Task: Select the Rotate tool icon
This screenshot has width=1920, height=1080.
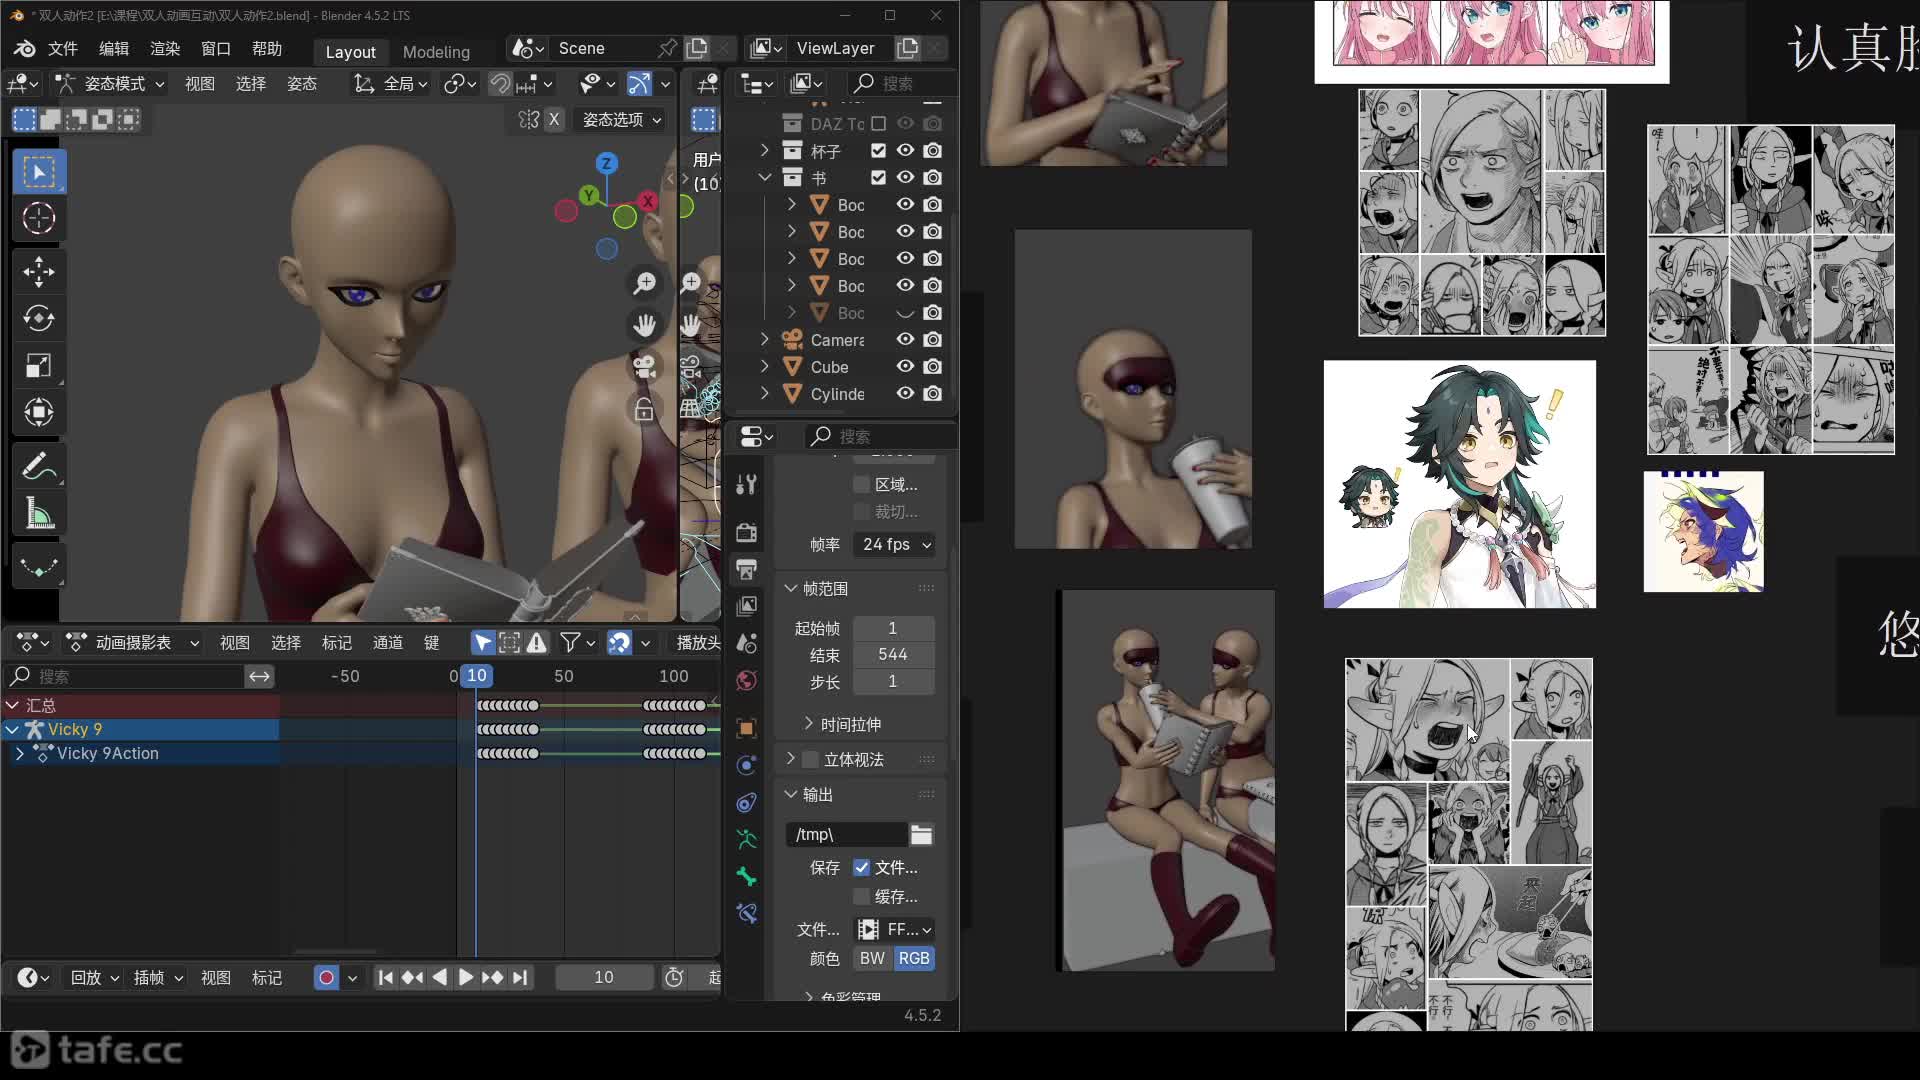Action: 38,319
